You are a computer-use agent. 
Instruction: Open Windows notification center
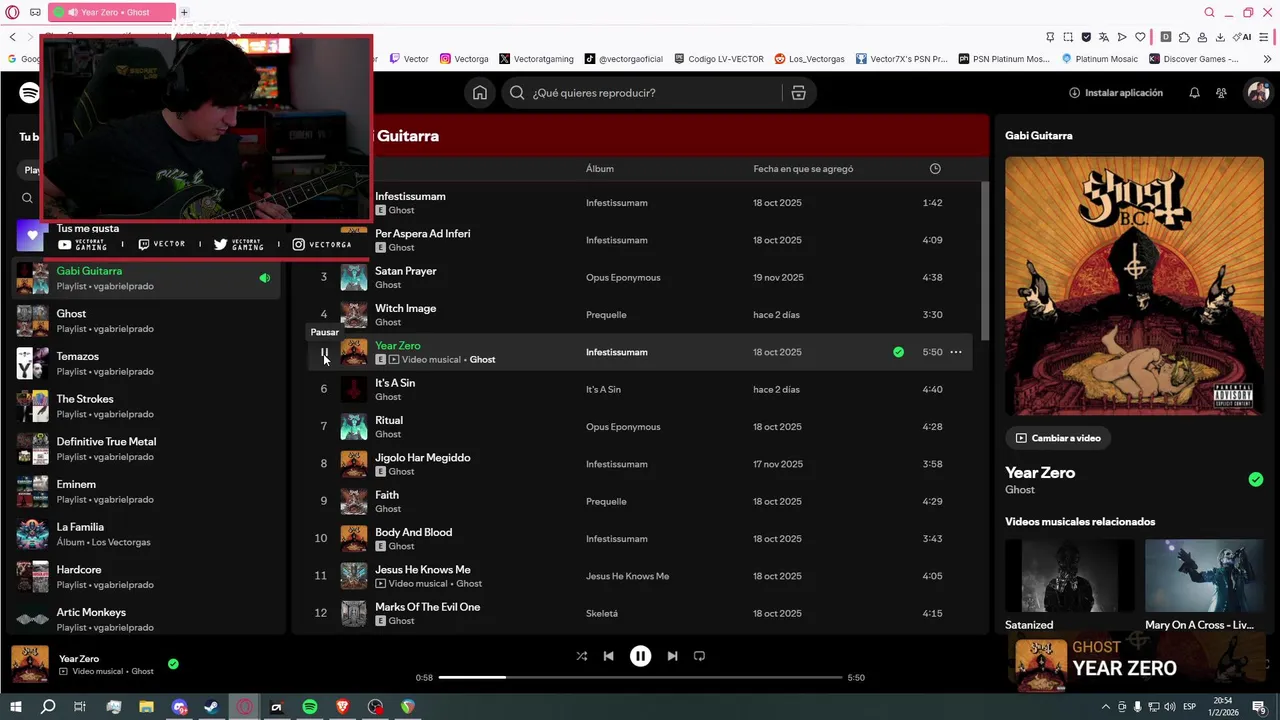(1261, 707)
